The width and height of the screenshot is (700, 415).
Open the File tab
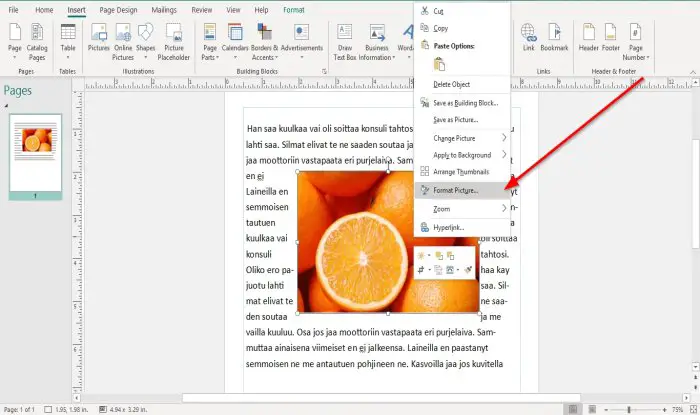click(13, 10)
